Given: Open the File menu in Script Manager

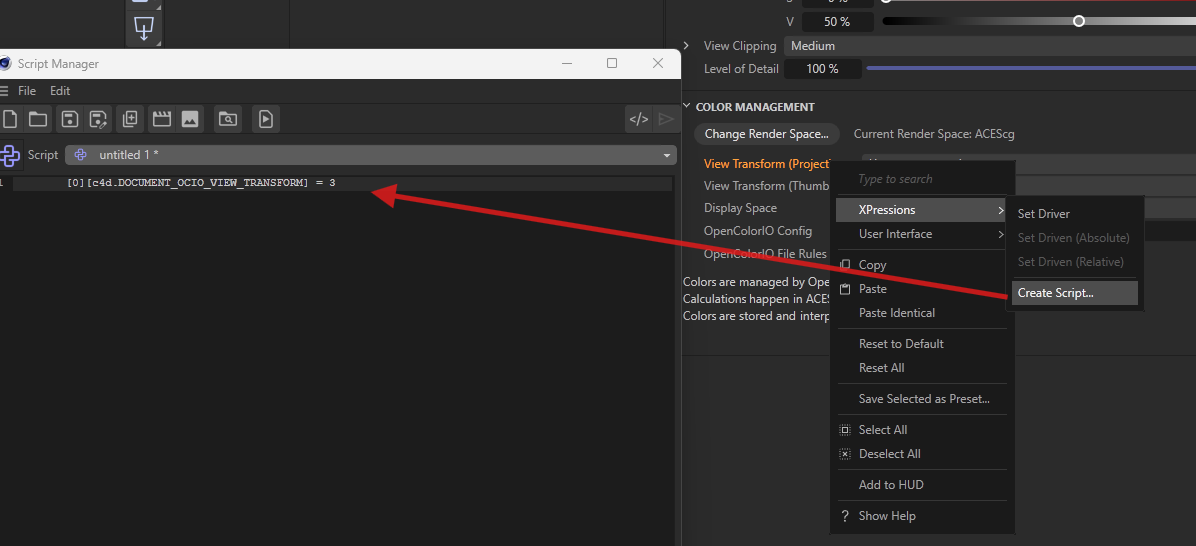Looking at the screenshot, I should click(27, 91).
